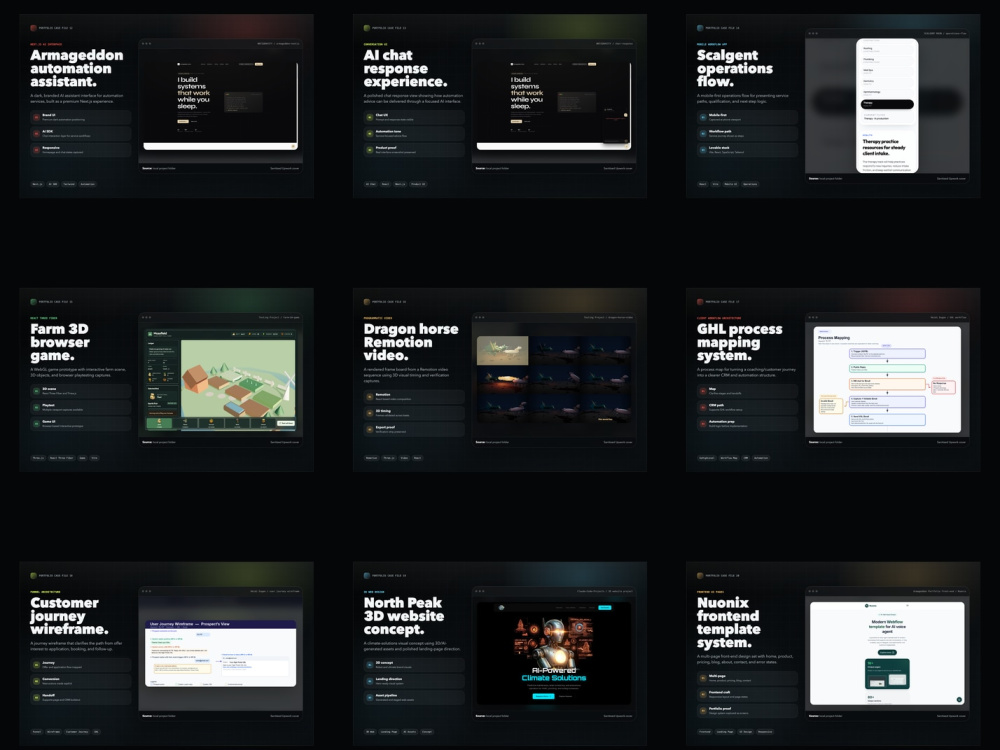Click the icon beside Chat UI feature
The width and height of the screenshot is (1000, 750).
click(370, 117)
